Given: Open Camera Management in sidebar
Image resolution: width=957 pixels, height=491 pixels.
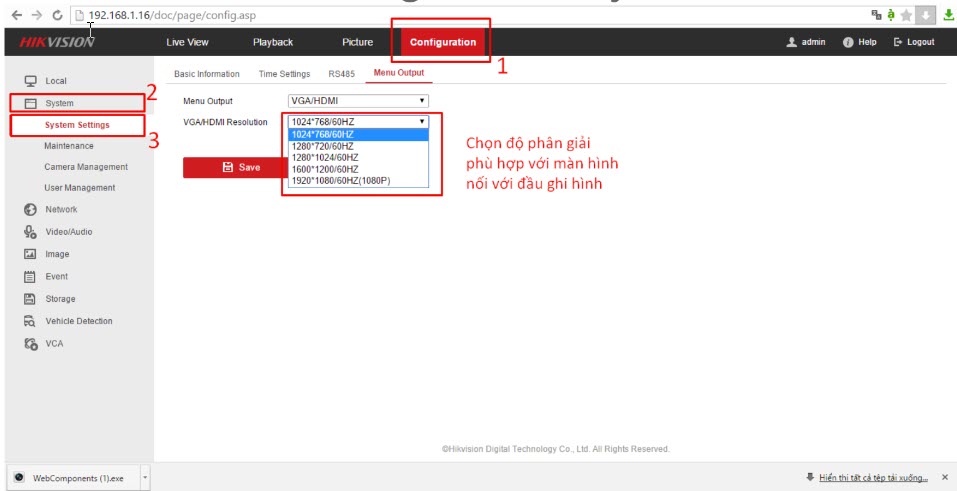Looking at the screenshot, I should pos(86,167).
